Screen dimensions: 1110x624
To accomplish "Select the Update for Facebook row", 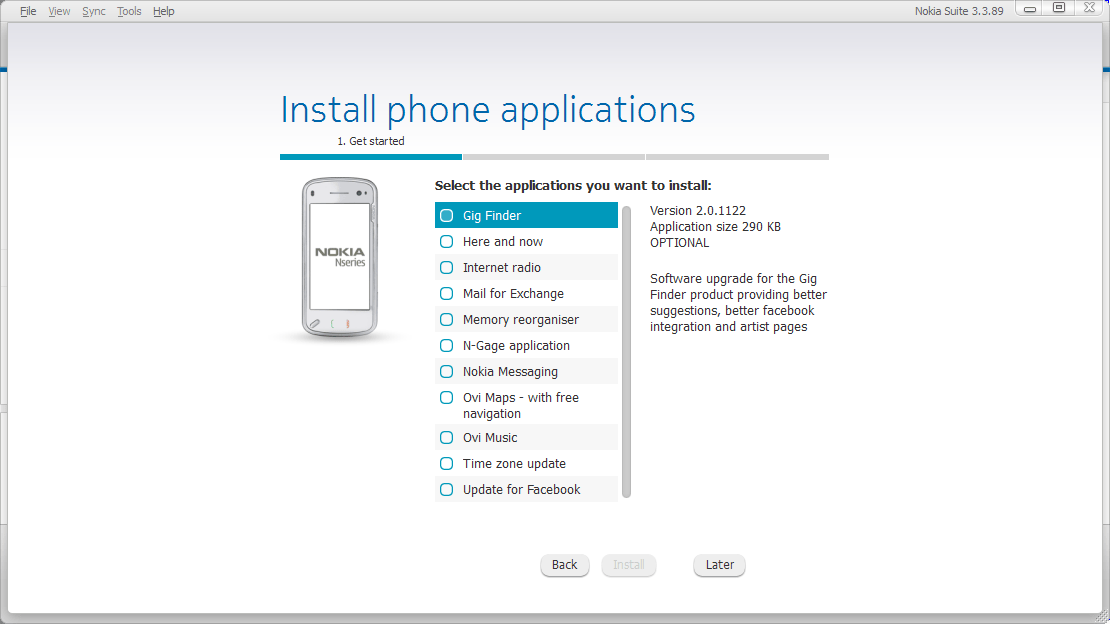I will [x=526, y=489].
